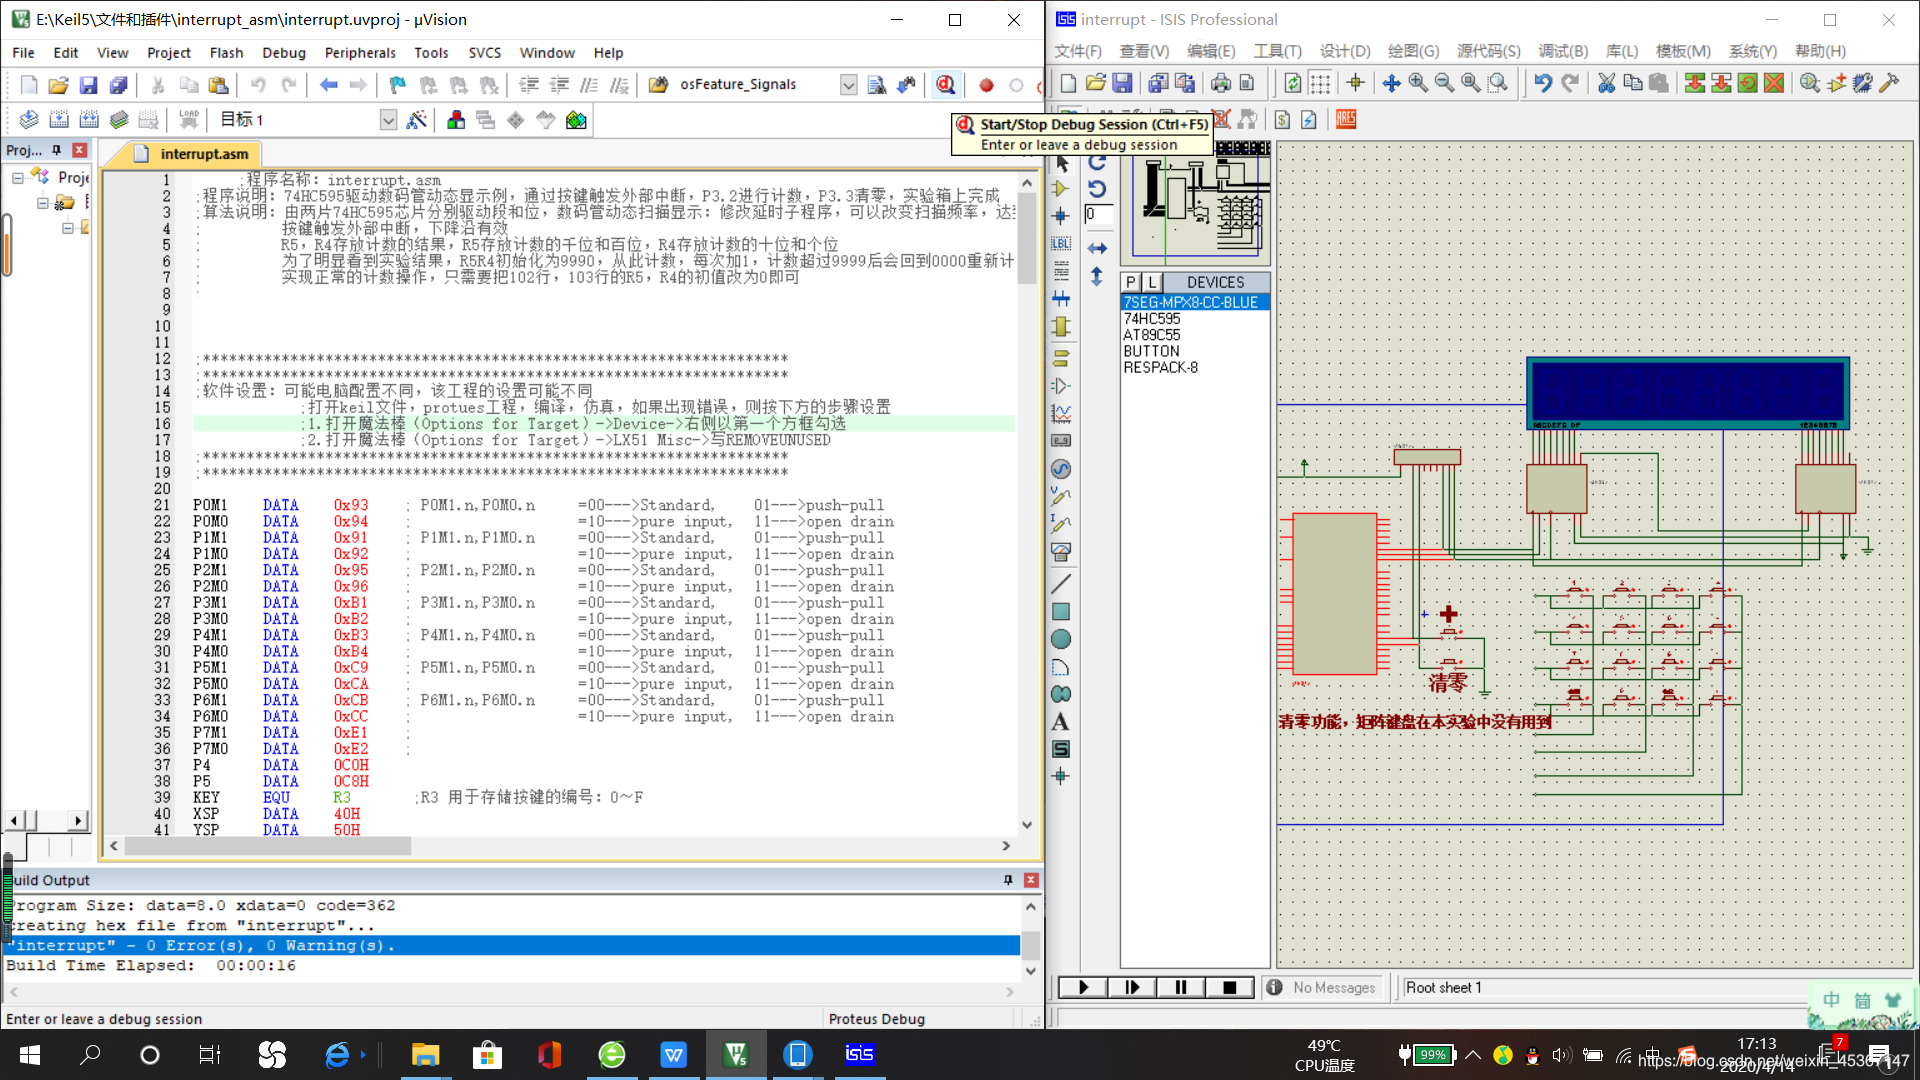Close the Project panel
This screenshot has height=1080, width=1920.
80,150
